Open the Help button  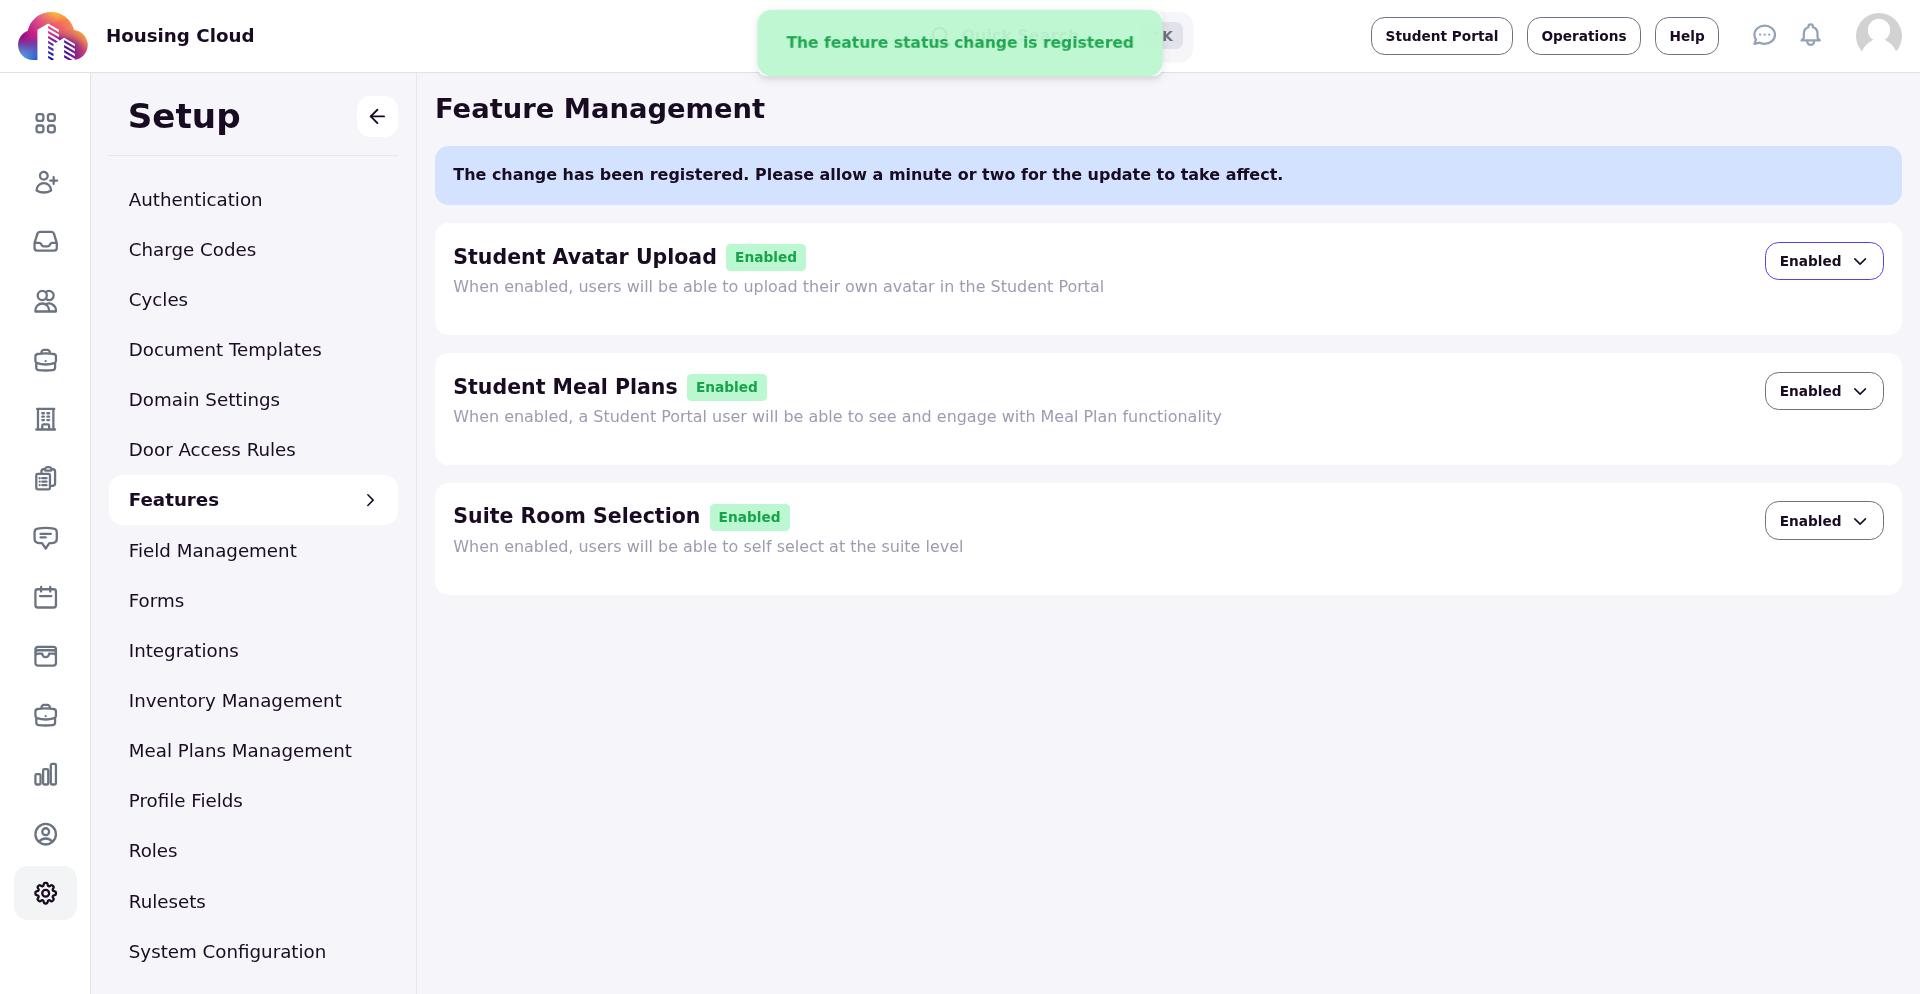(1686, 36)
